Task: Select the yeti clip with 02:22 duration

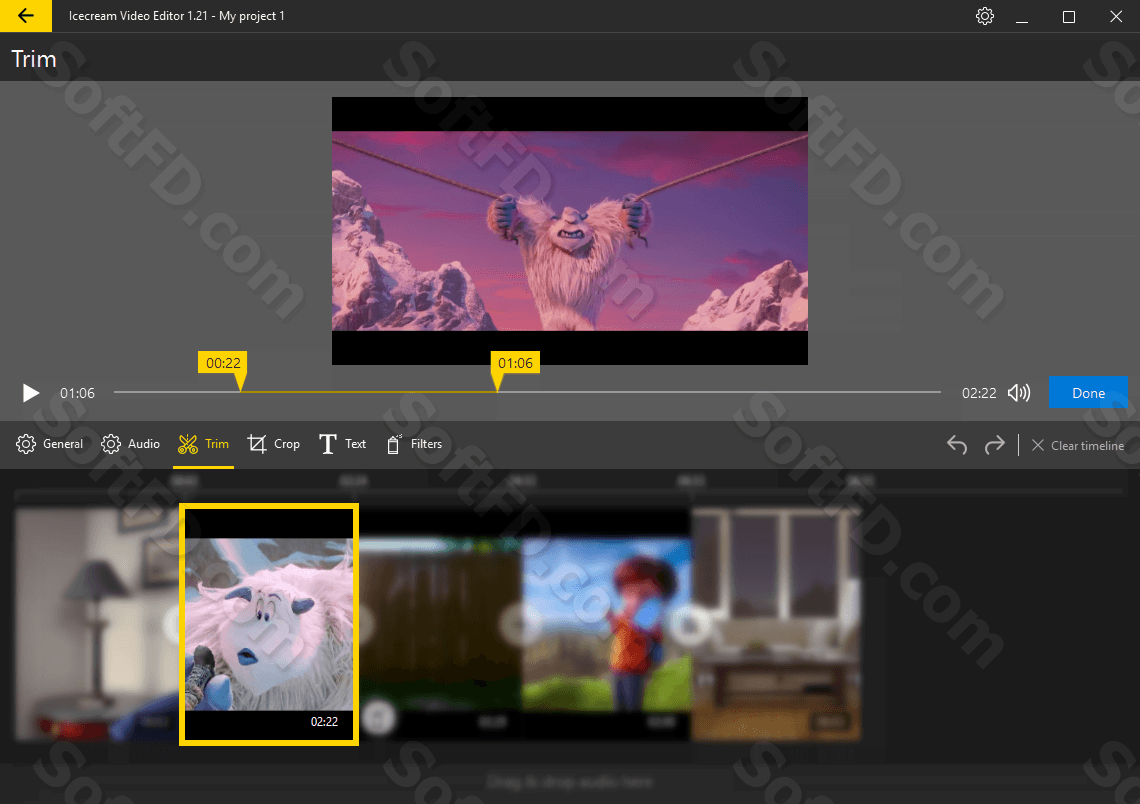Action: [x=269, y=624]
